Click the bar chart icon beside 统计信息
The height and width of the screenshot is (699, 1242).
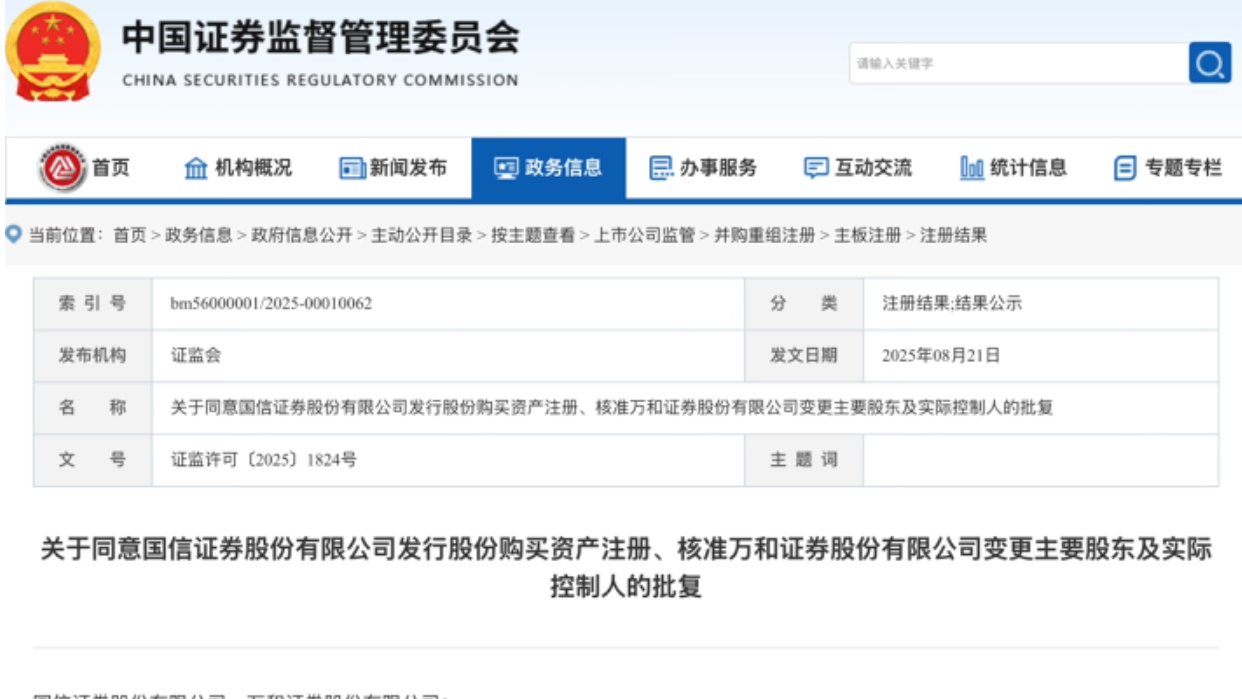point(972,169)
